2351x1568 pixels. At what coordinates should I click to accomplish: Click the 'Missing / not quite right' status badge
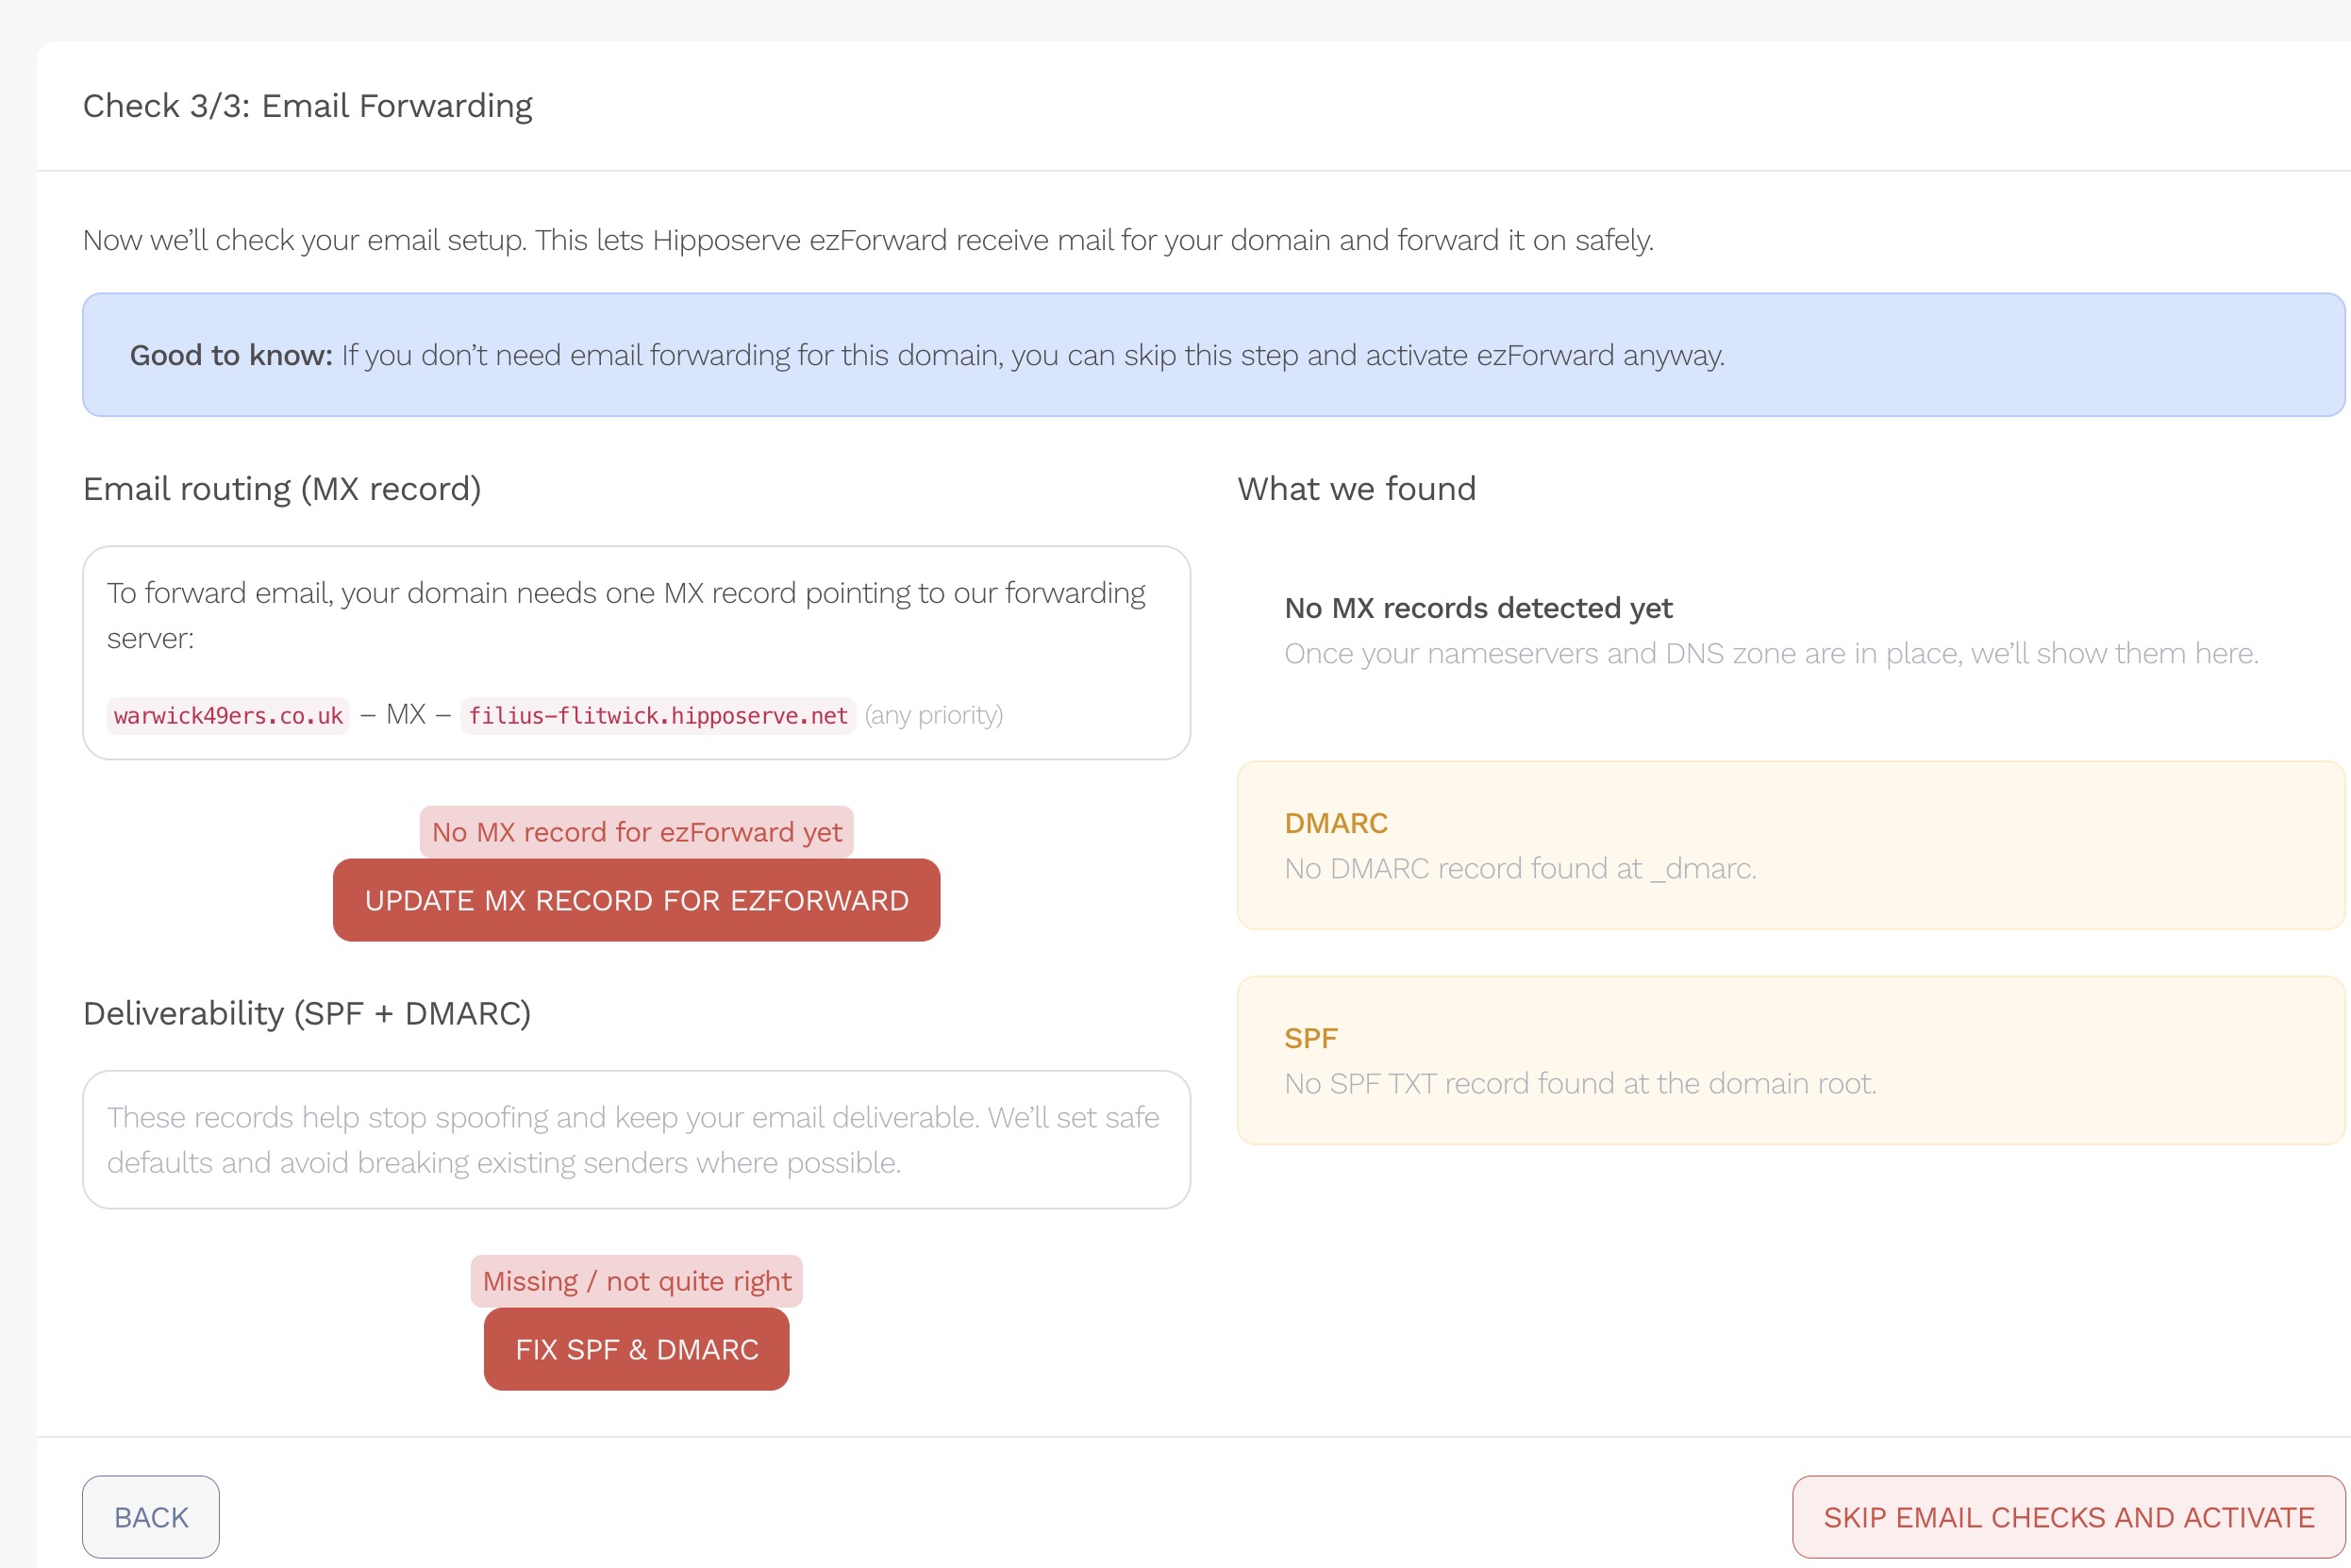pos(636,1281)
